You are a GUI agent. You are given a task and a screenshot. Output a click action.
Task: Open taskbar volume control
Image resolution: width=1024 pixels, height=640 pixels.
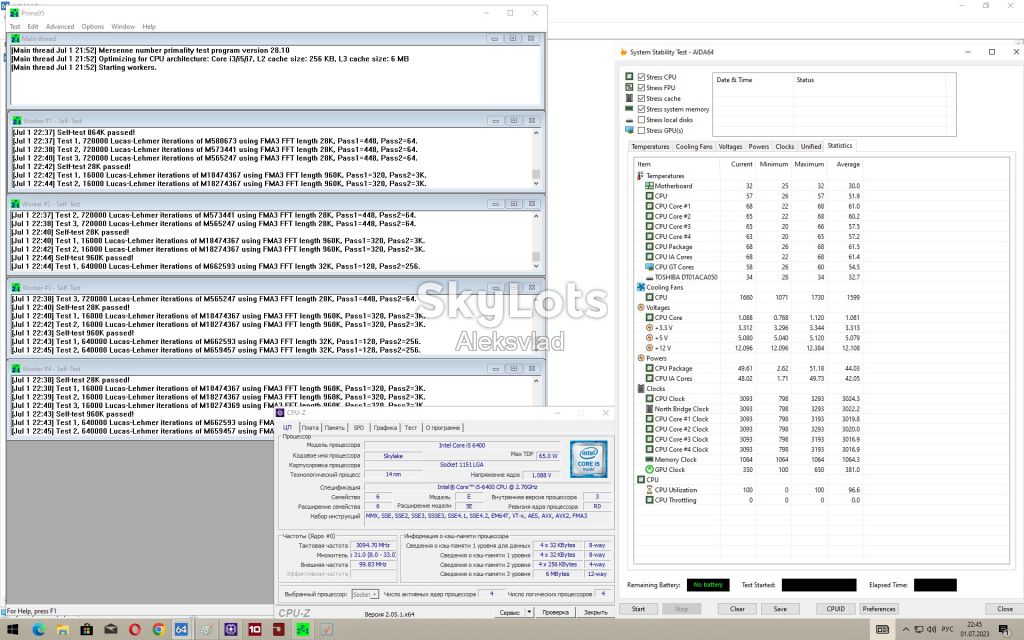click(932, 630)
